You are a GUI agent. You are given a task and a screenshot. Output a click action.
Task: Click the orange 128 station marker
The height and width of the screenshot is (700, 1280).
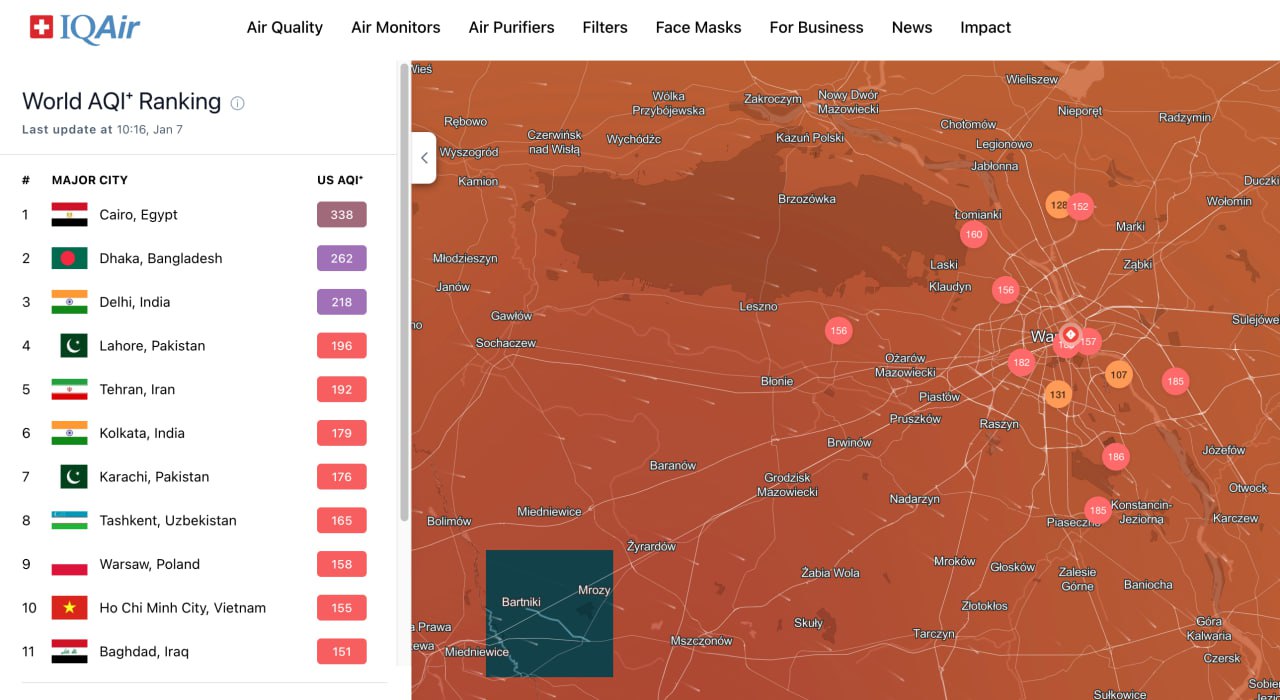pyautogui.click(x=1057, y=205)
